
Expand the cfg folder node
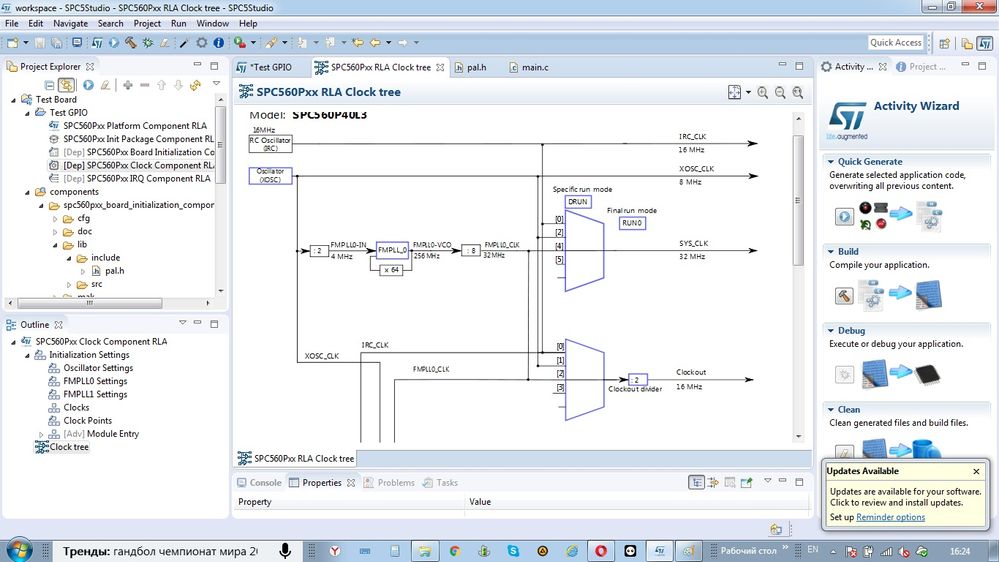[55, 219]
